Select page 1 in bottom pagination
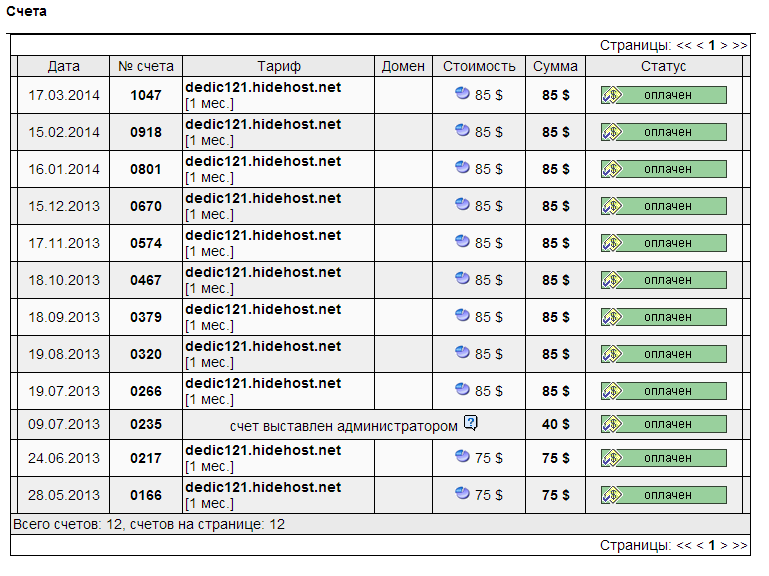Viewport: 769px width, 576px height. click(712, 546)
